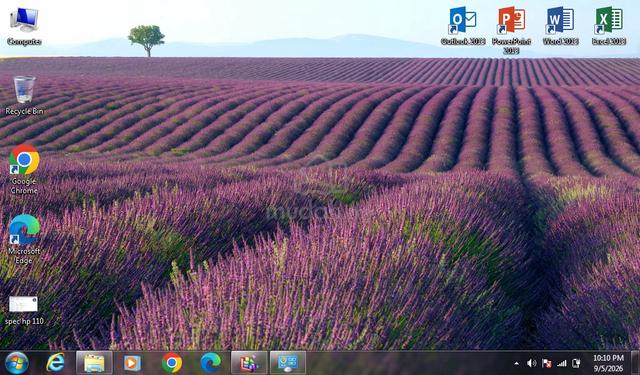Select the Word desktop shortcut
Screen dimensions: 640x375
click(560, 25)
